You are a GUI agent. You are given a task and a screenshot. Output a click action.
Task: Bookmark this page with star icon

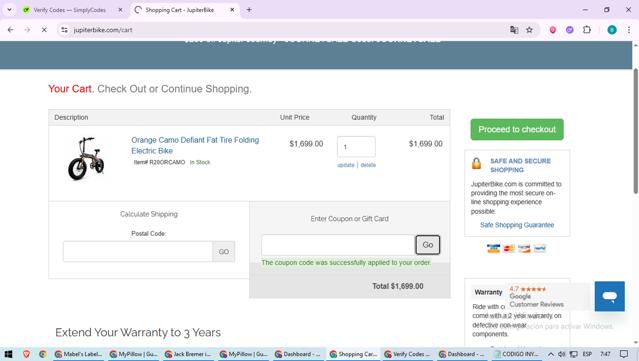point(529,30)
